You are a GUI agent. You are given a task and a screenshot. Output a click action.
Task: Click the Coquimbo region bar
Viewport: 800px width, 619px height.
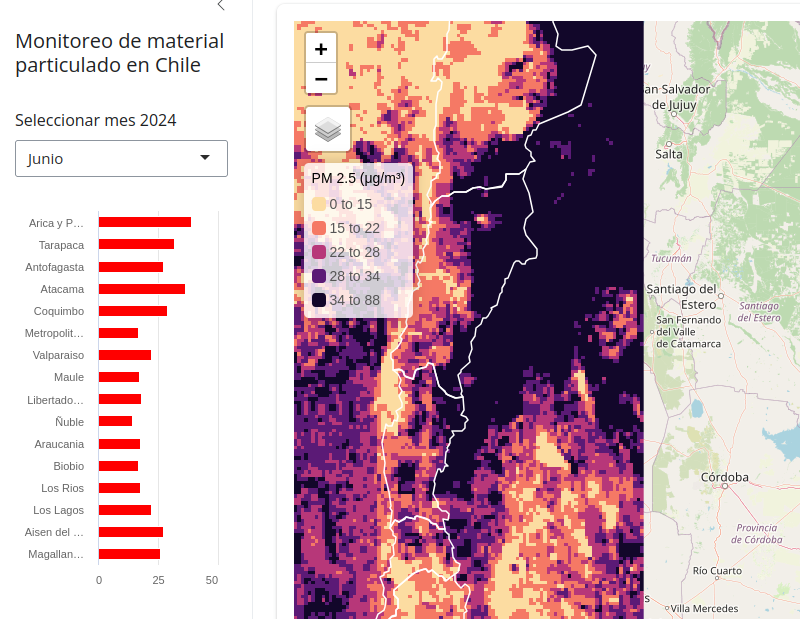[x=132, y=311]
